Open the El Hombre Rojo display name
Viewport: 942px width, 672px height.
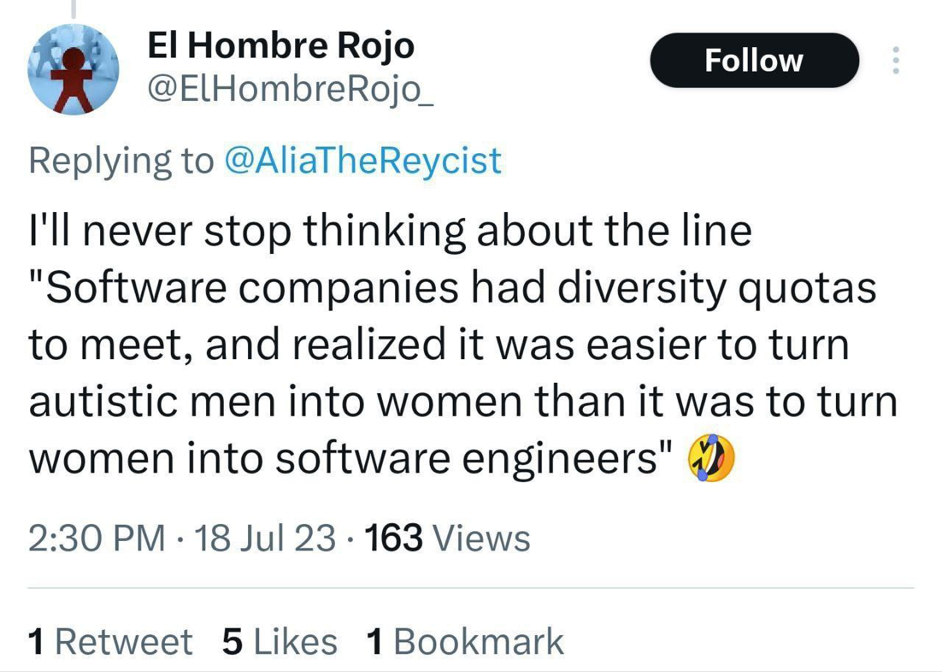280,45
